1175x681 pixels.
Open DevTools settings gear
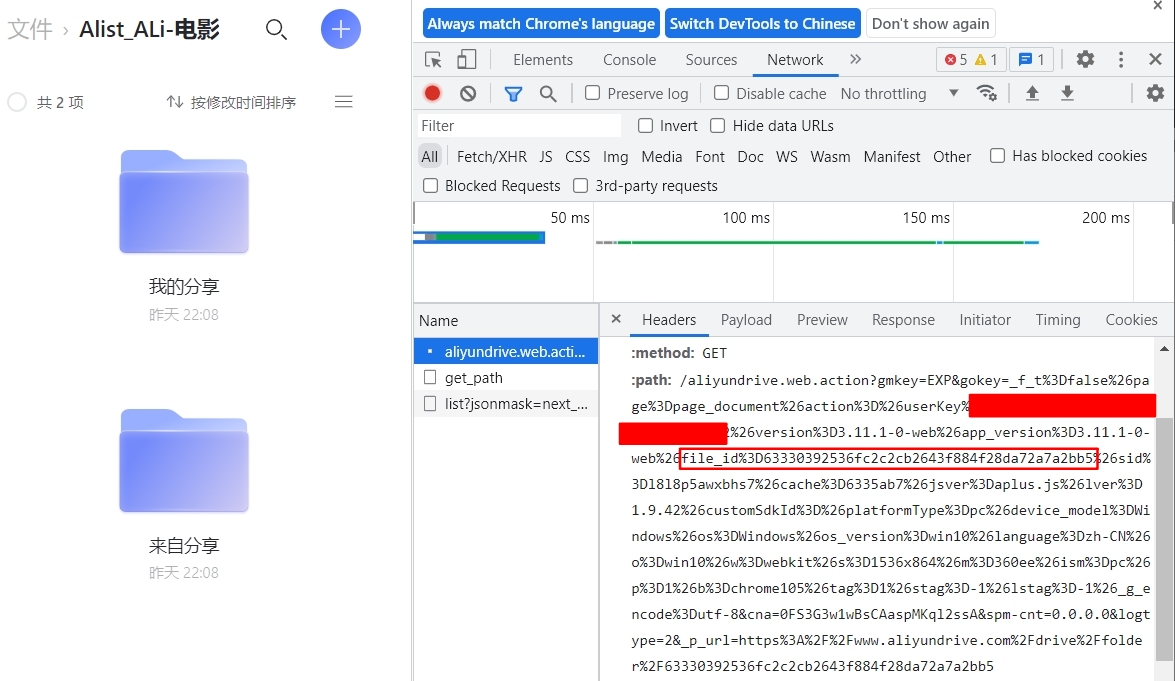(1085, 59)
